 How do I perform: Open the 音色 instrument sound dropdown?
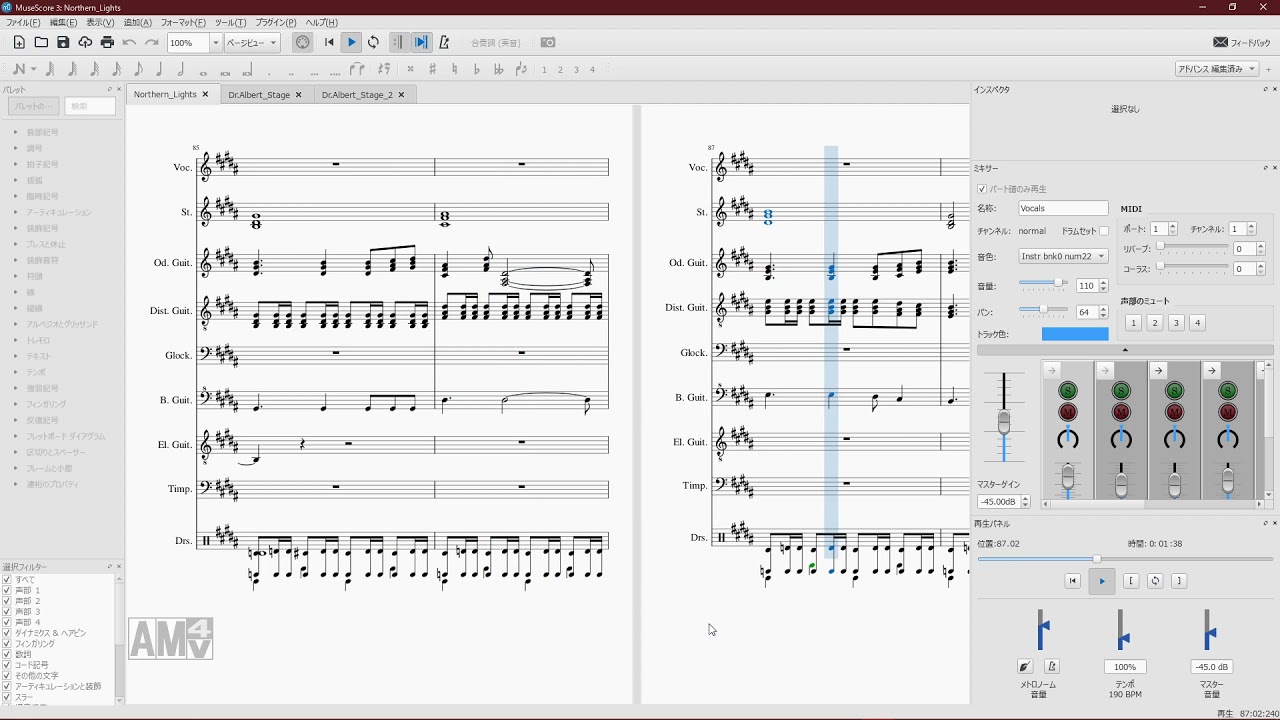coord(1063,256)
